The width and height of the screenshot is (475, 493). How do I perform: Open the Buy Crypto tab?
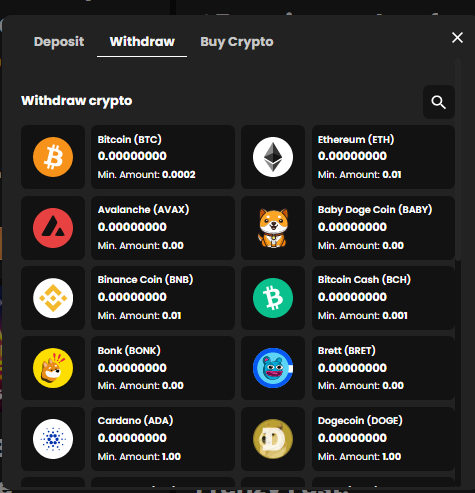point(237,42)
